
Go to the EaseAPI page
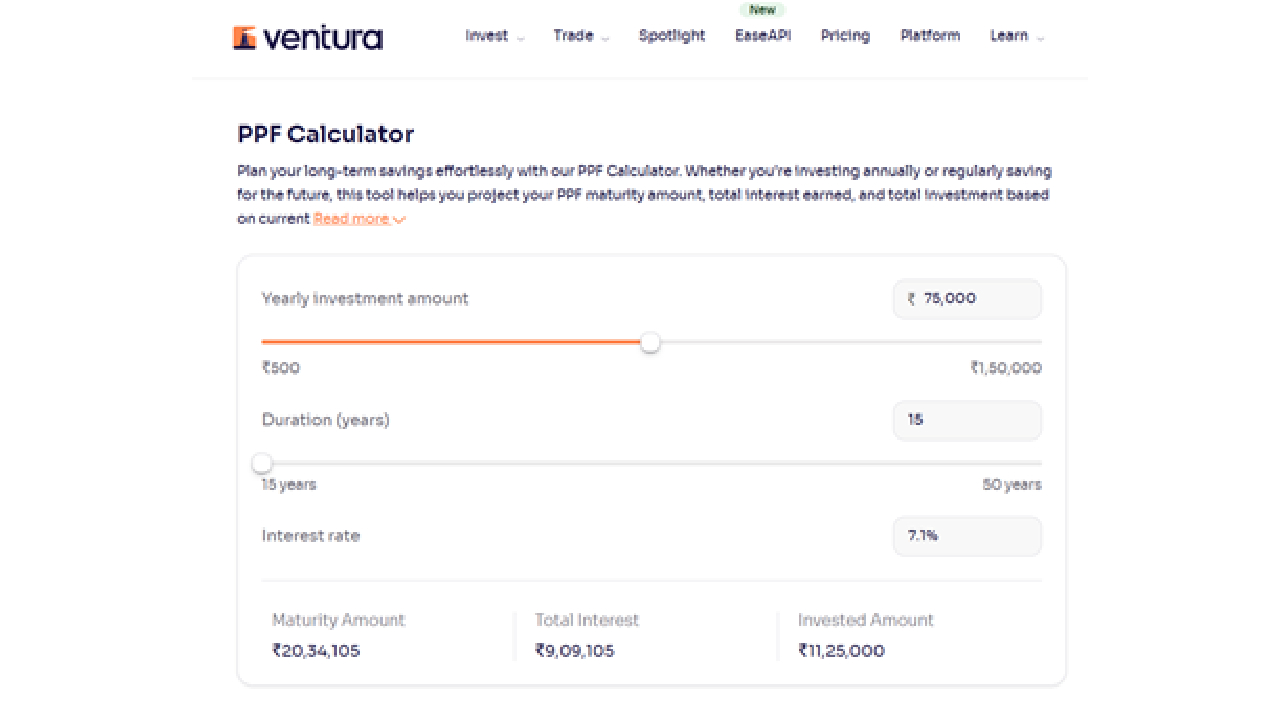(x=762, y=36)
